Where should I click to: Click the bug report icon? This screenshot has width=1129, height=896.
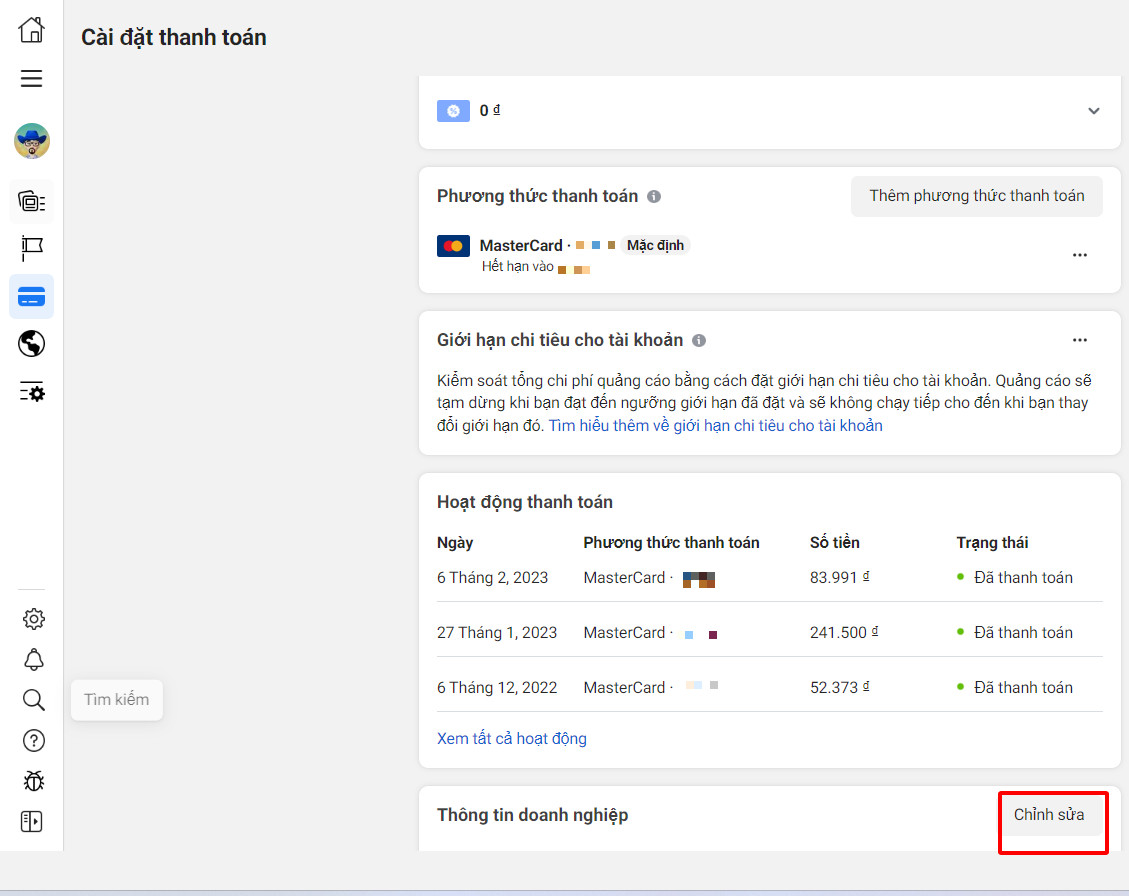pos(33,781)
